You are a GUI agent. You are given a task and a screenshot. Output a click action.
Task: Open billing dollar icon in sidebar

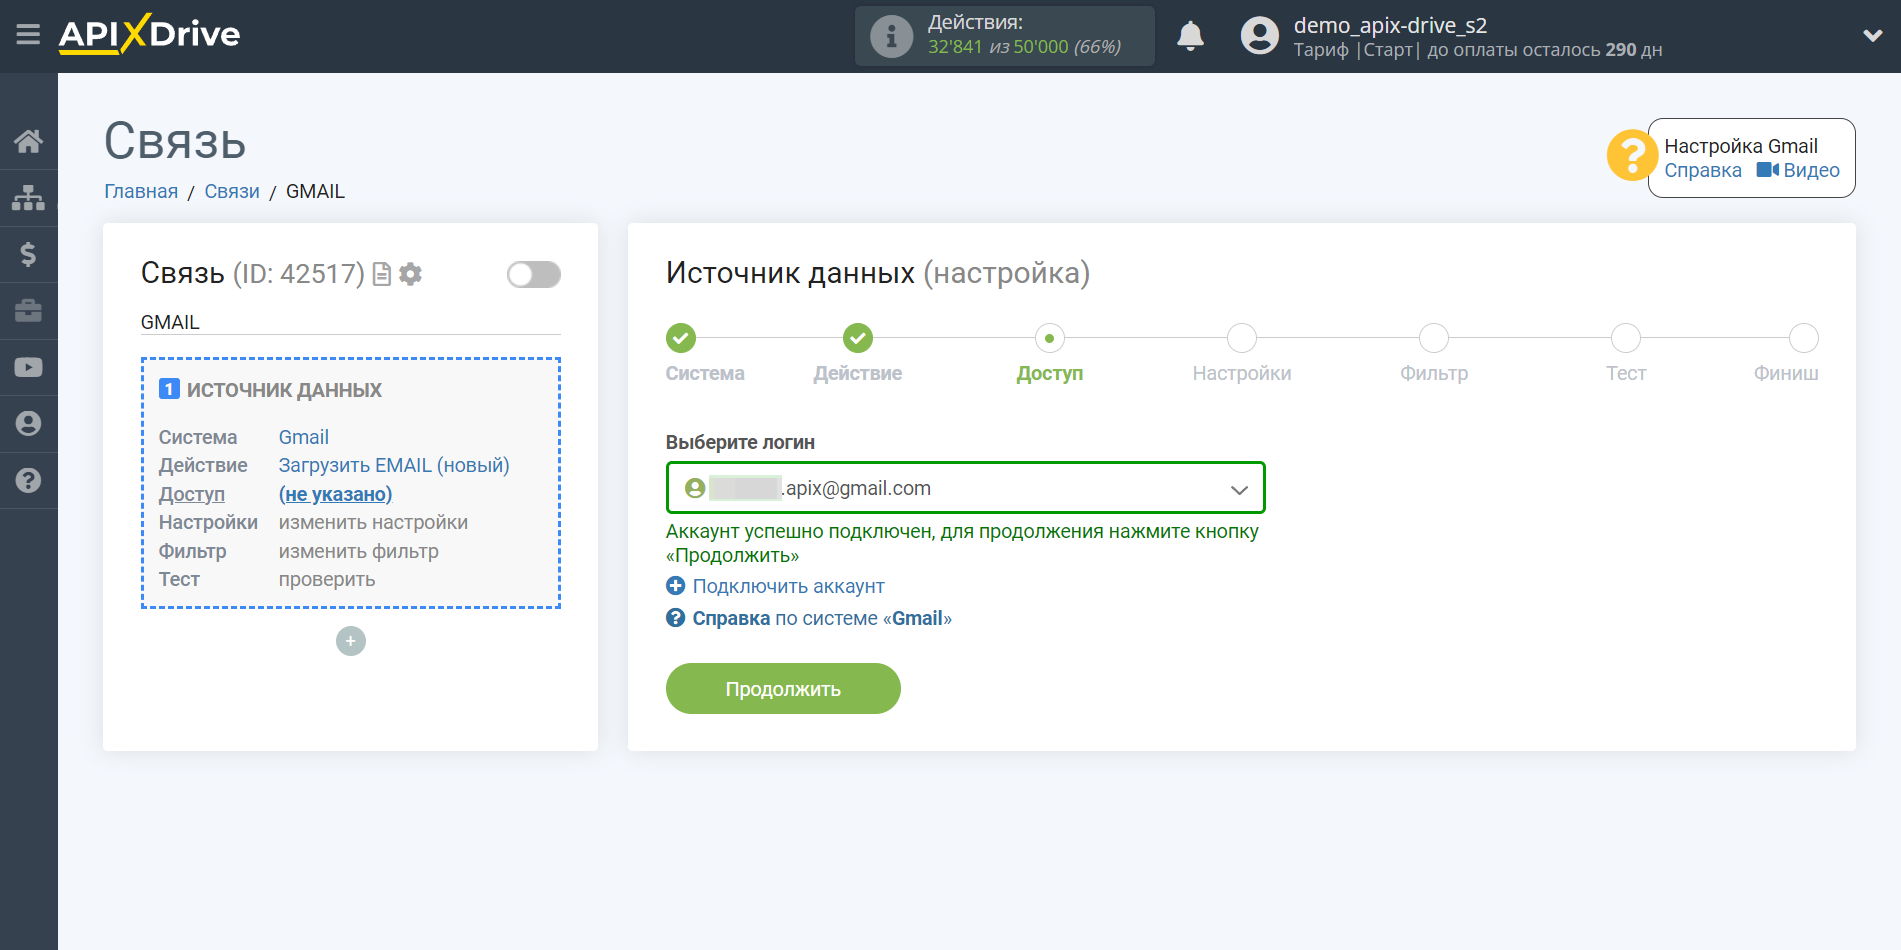(x=28, y=254)
